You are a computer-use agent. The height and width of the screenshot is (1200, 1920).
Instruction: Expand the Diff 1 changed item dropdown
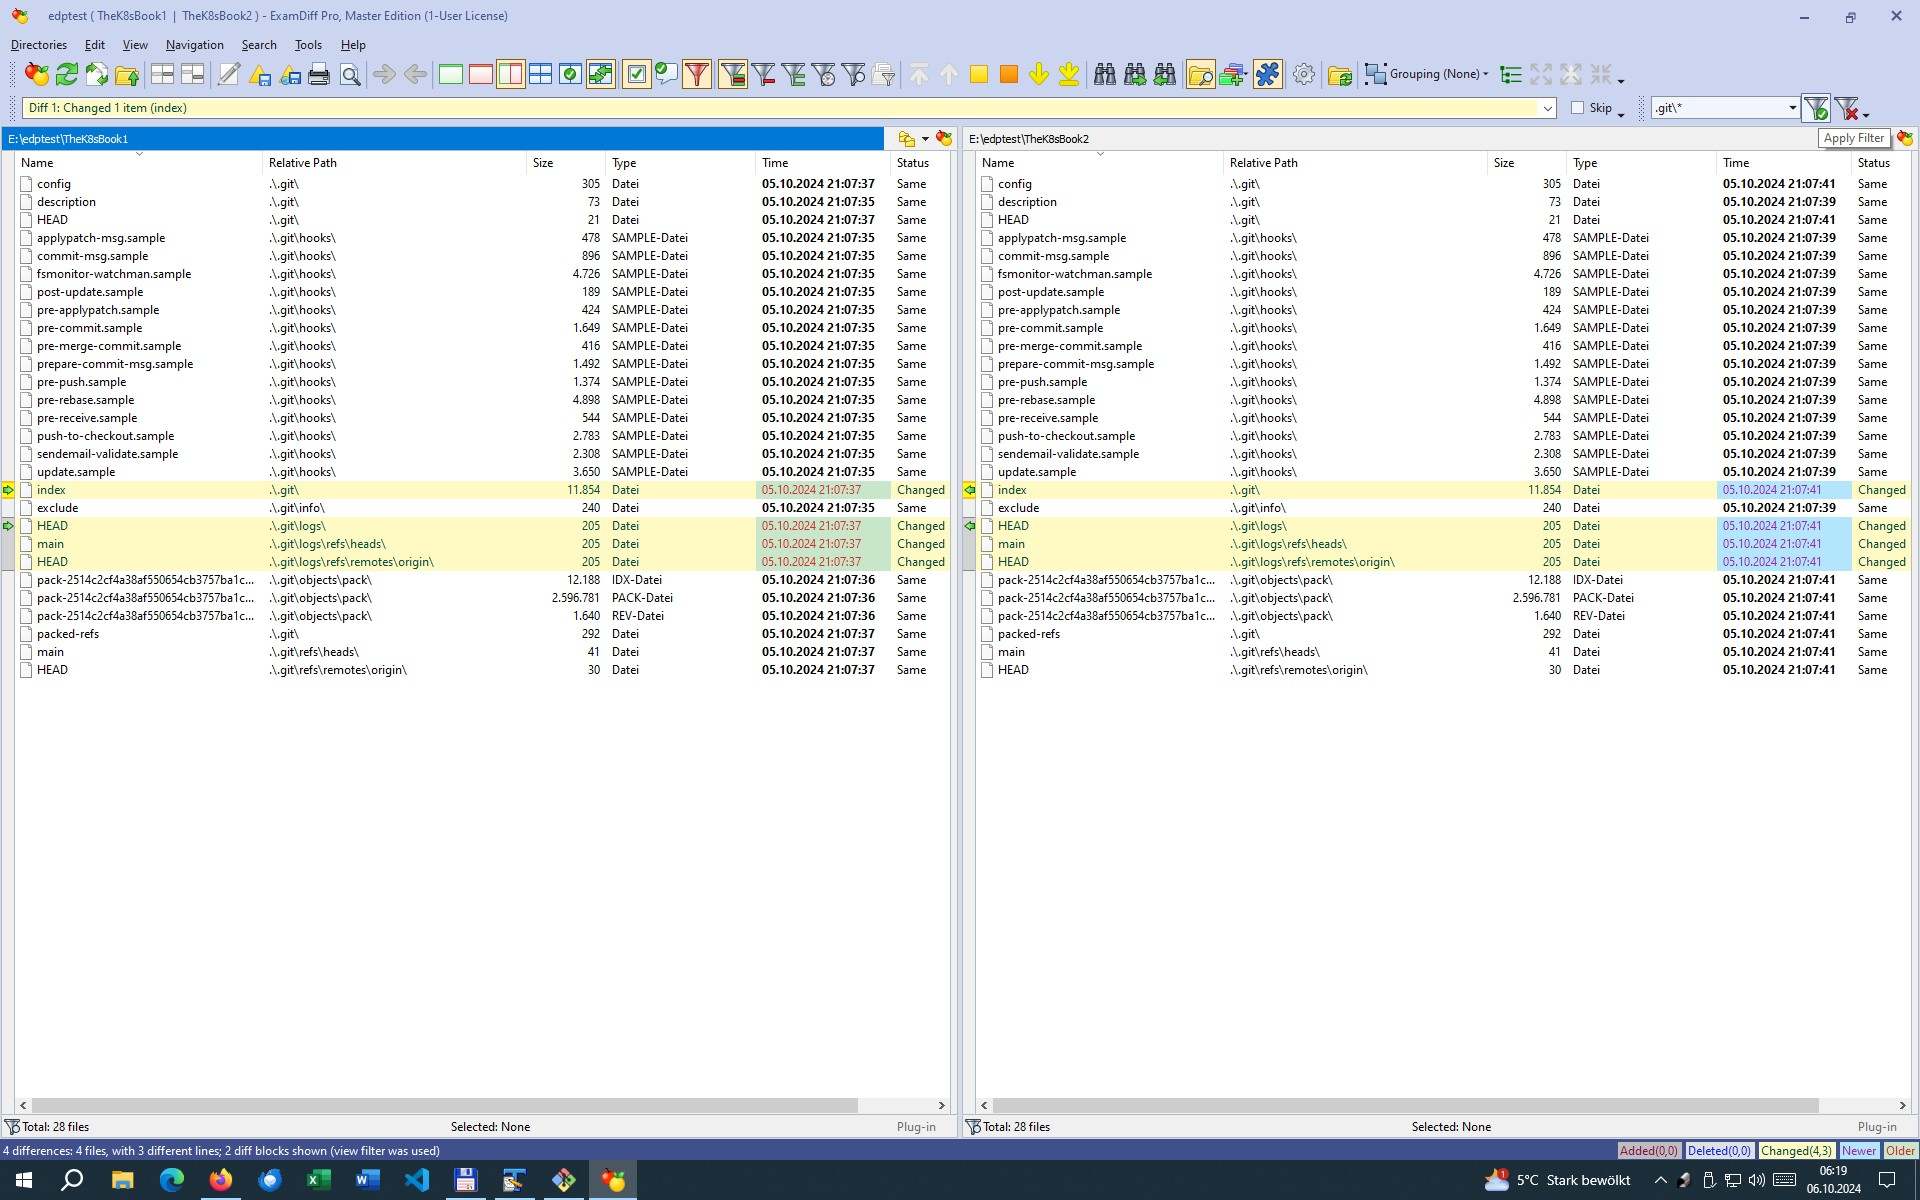pos(1547,108)
